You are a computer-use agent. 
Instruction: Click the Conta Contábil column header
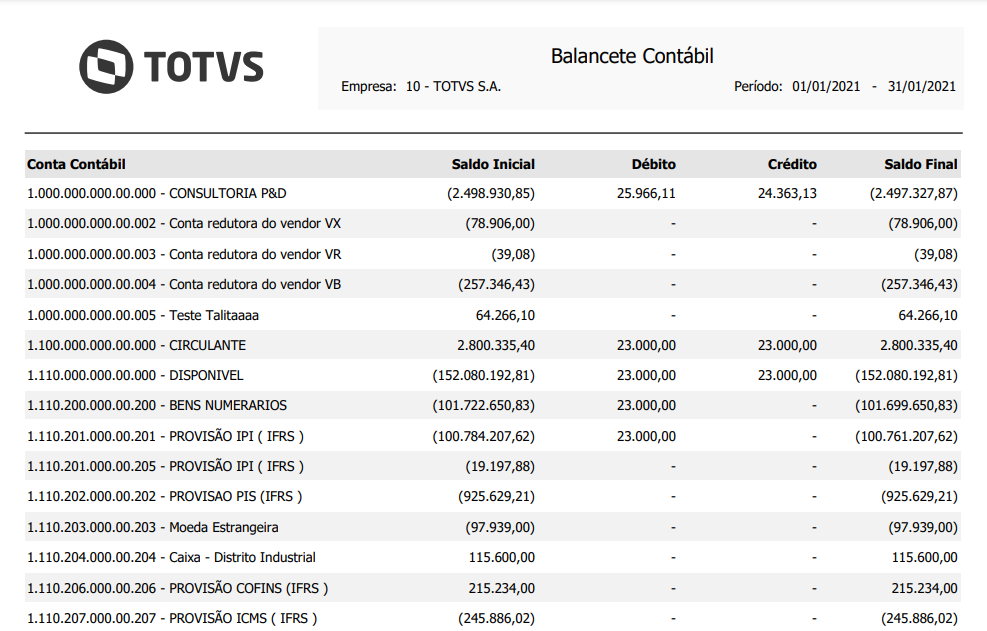tap(76, 164)
